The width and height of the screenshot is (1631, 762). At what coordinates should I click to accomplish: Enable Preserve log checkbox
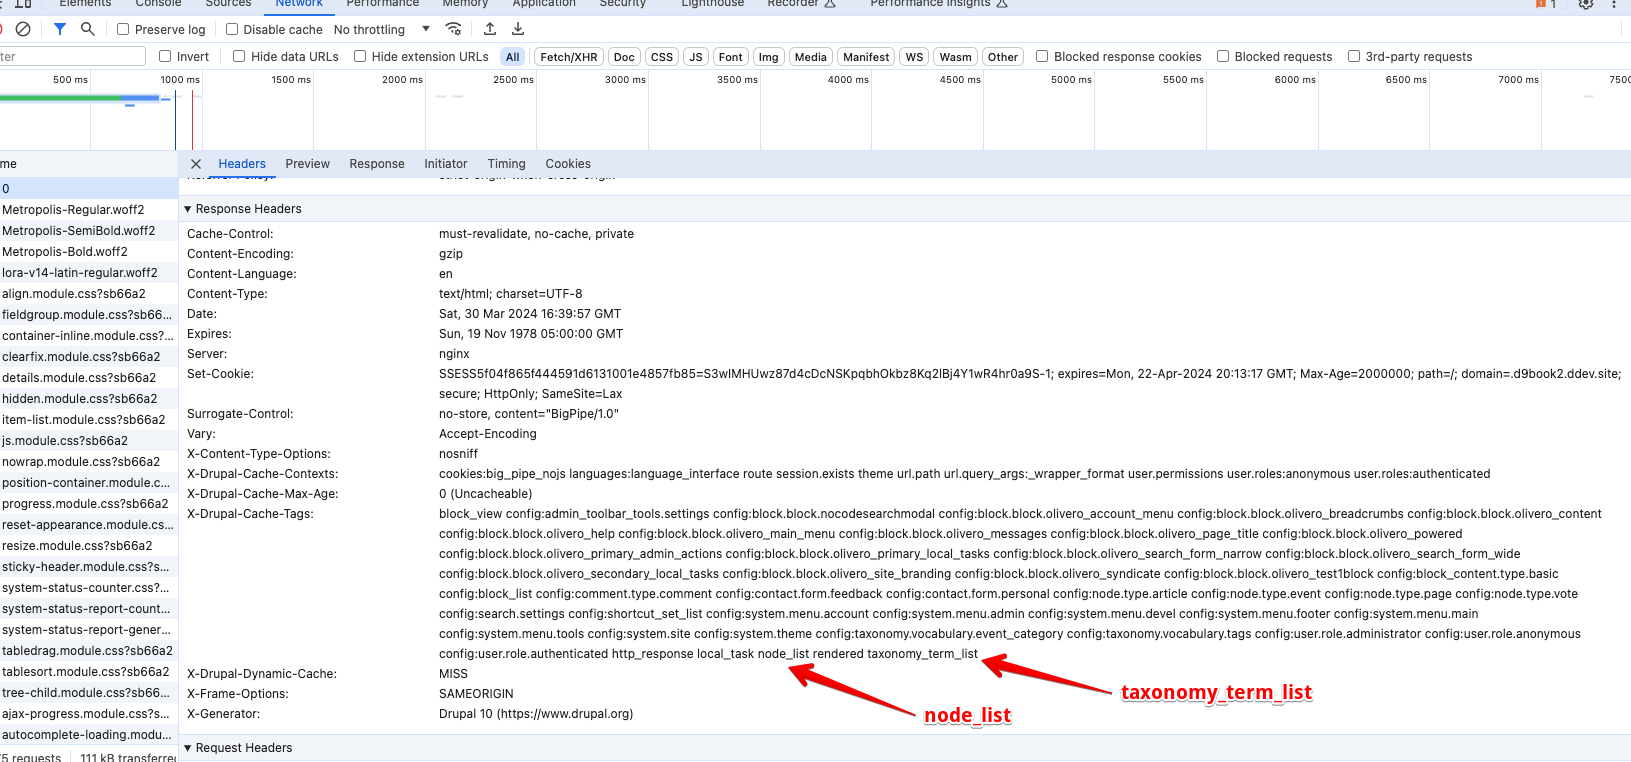tap(123, 29)
